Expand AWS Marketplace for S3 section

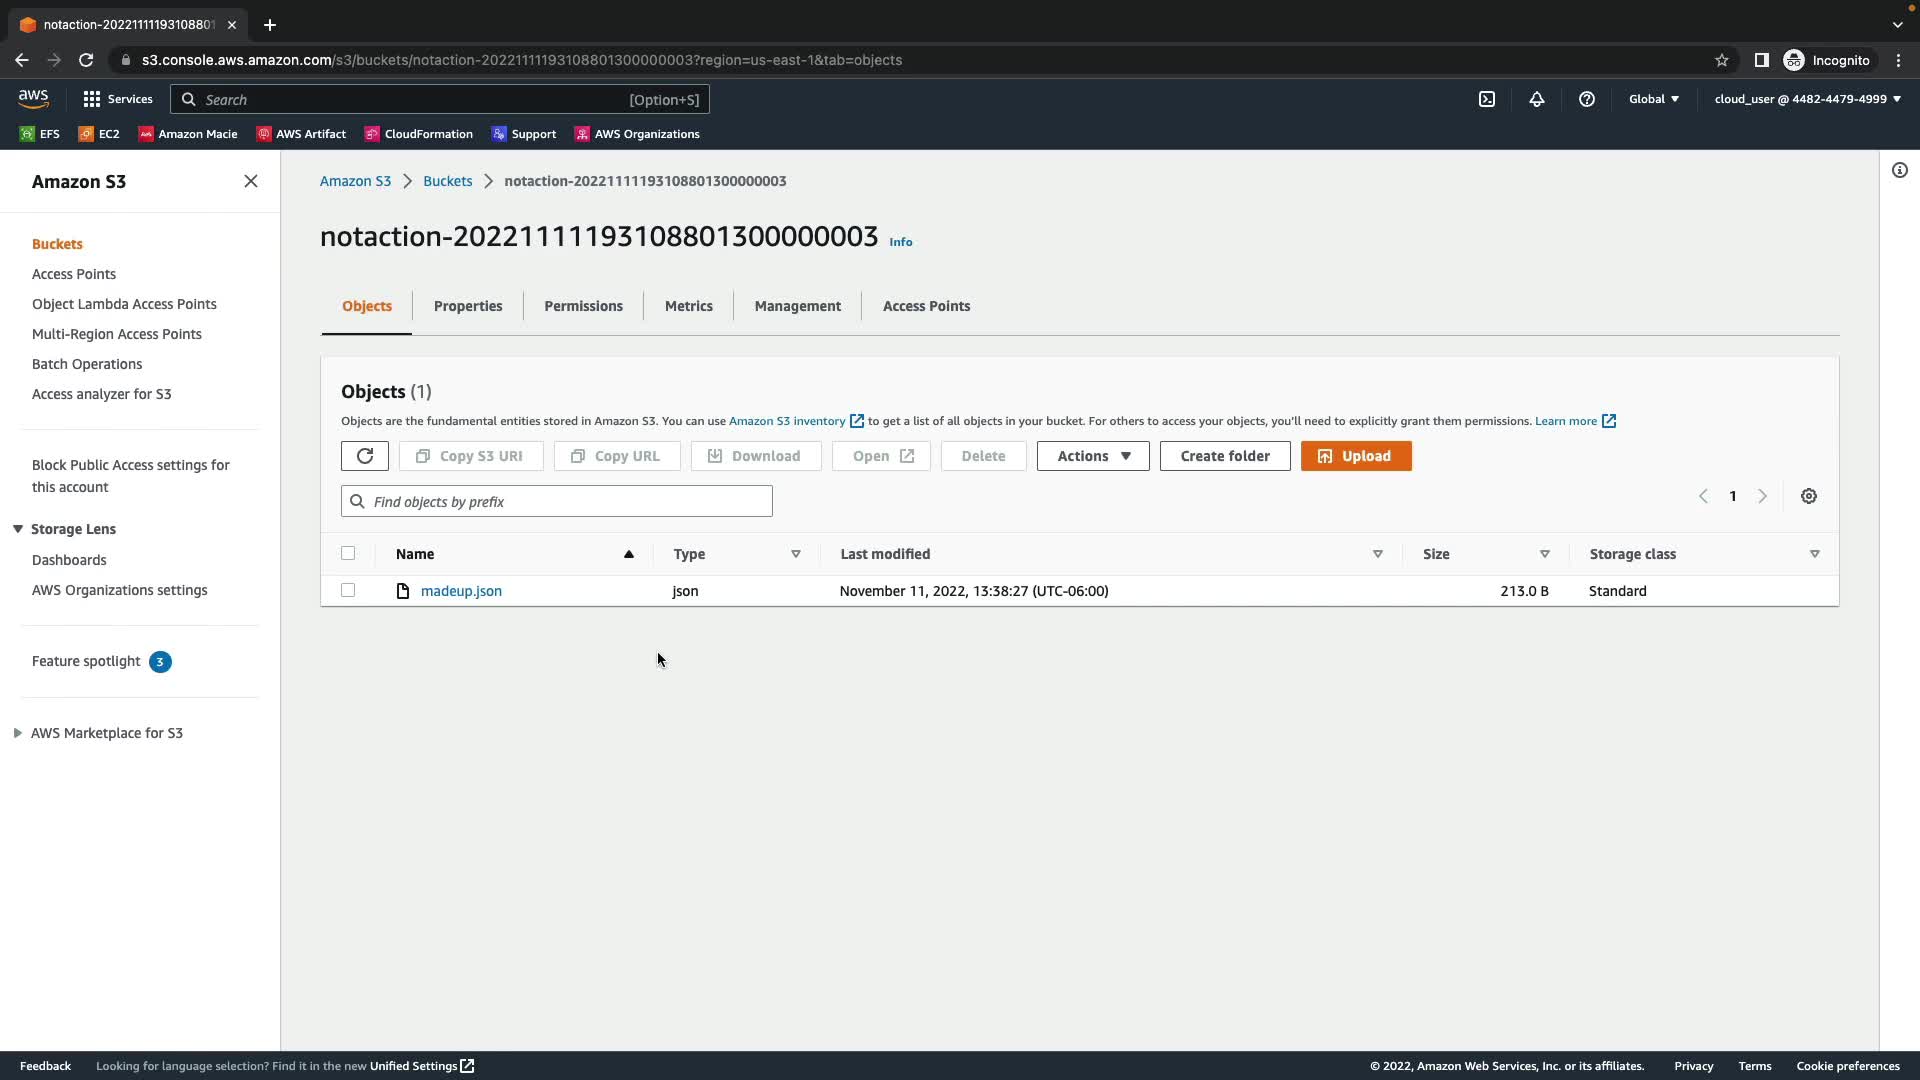(18, 733)
